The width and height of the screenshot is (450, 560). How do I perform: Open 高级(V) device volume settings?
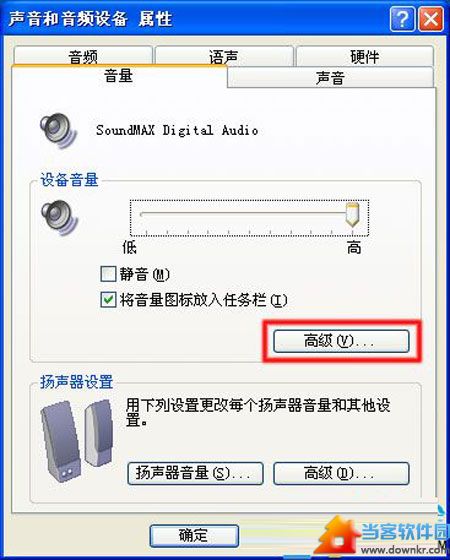341,341
